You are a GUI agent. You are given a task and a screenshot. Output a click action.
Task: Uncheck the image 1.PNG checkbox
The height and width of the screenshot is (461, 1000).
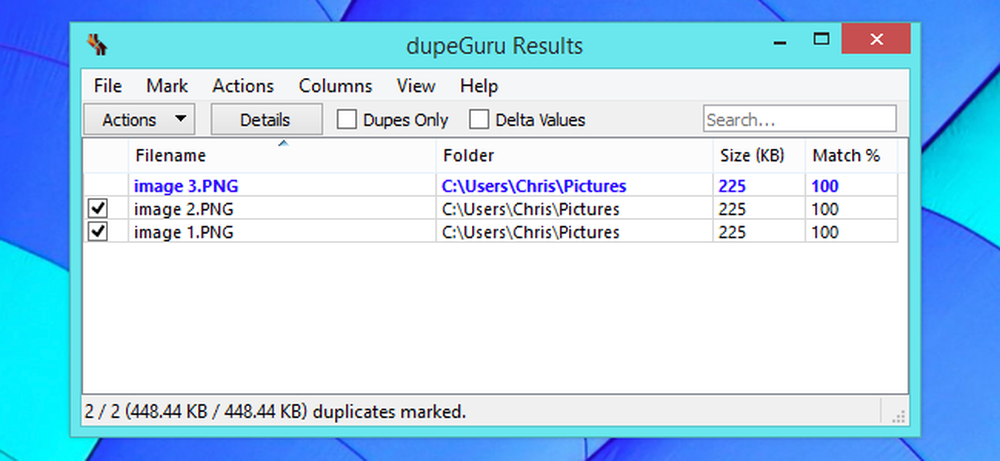click(98, 231)
